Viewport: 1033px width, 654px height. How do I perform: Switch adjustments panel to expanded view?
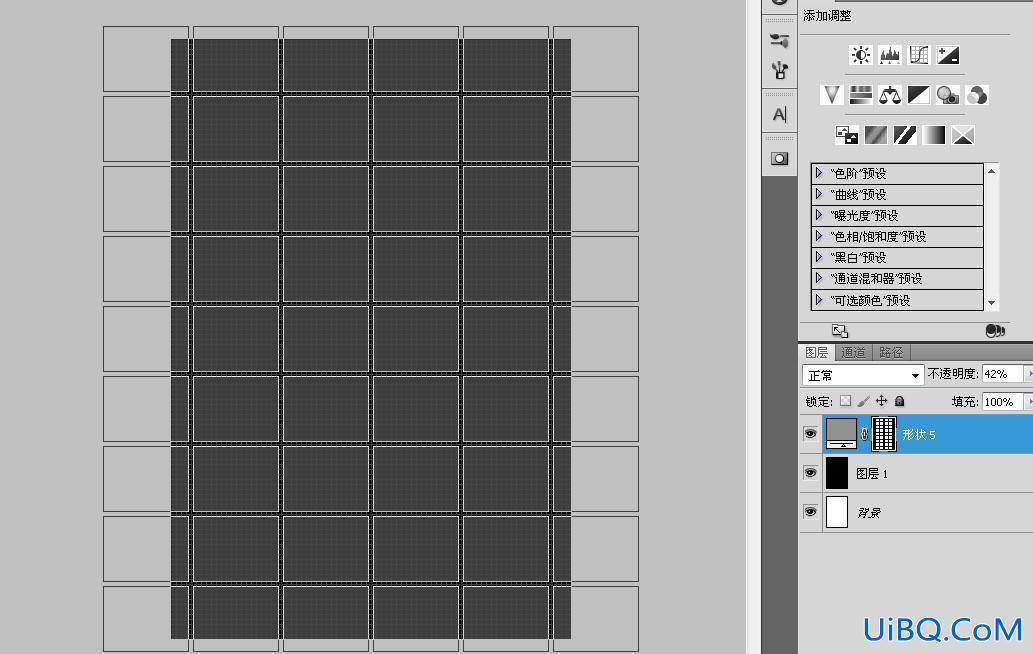[x=839, y=331]
